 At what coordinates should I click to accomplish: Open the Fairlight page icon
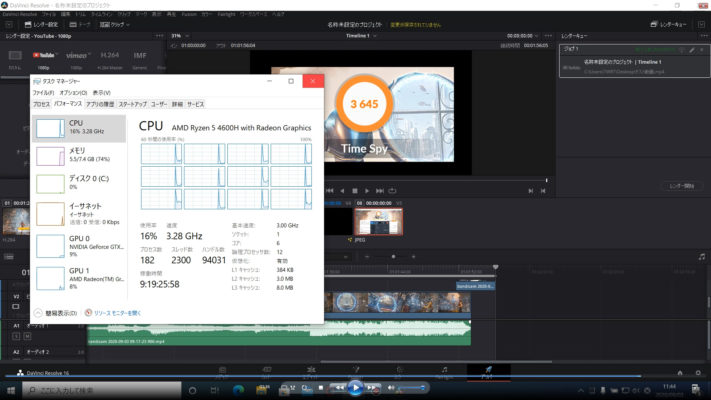[444, 370]
